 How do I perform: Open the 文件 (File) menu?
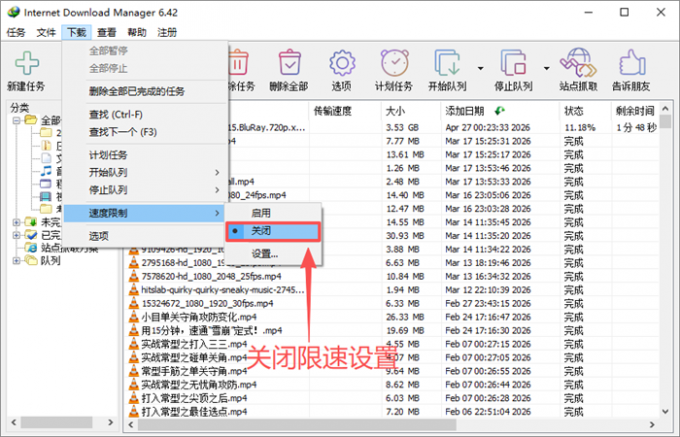pos(46,33)
